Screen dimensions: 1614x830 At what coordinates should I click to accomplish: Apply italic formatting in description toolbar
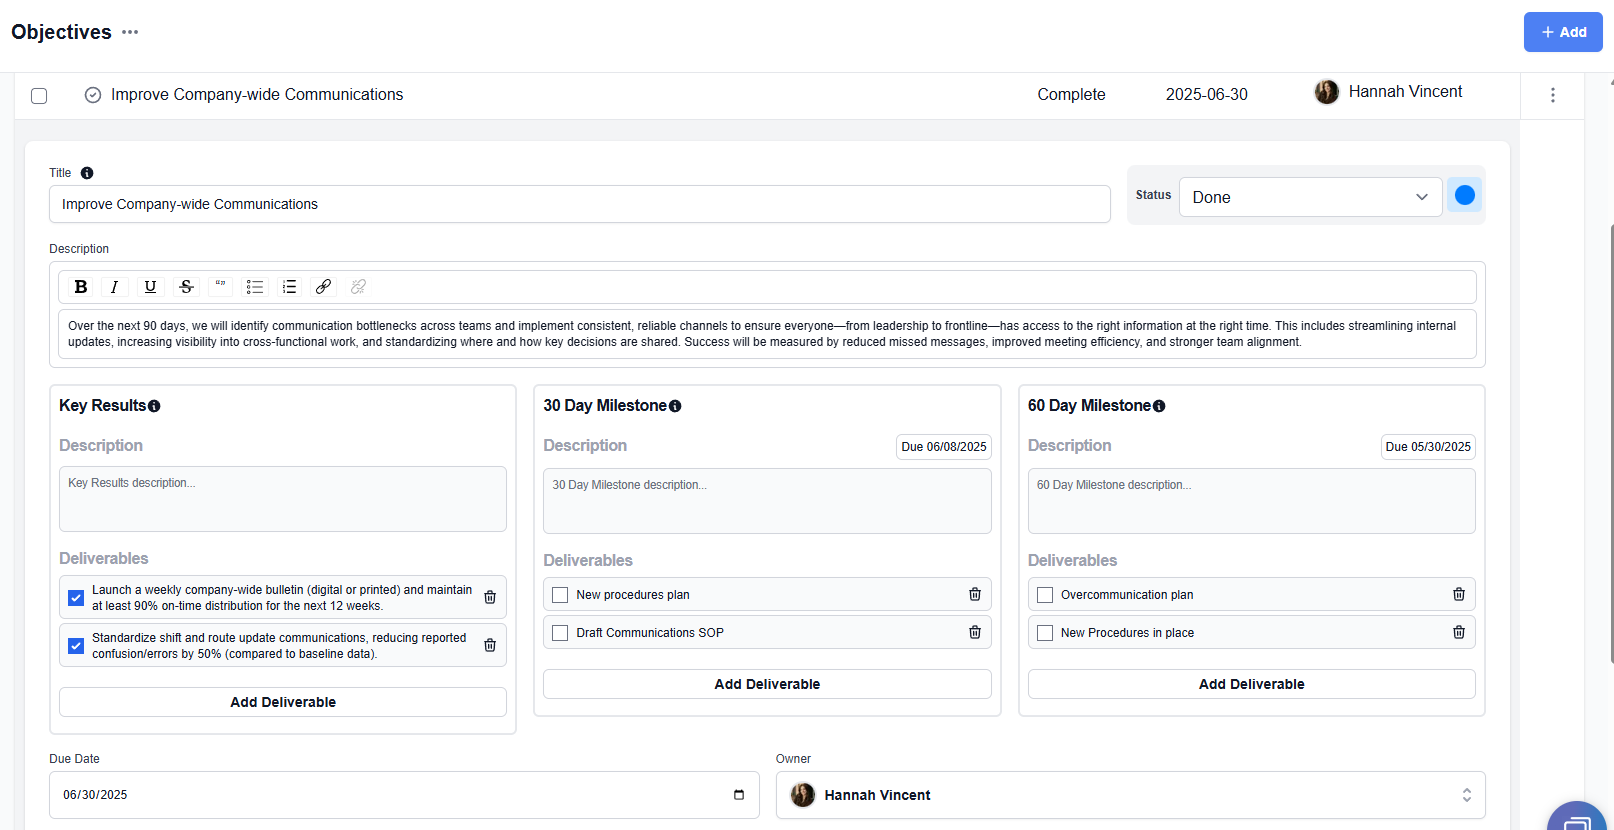pyautogui.click(x=115, y=287)
